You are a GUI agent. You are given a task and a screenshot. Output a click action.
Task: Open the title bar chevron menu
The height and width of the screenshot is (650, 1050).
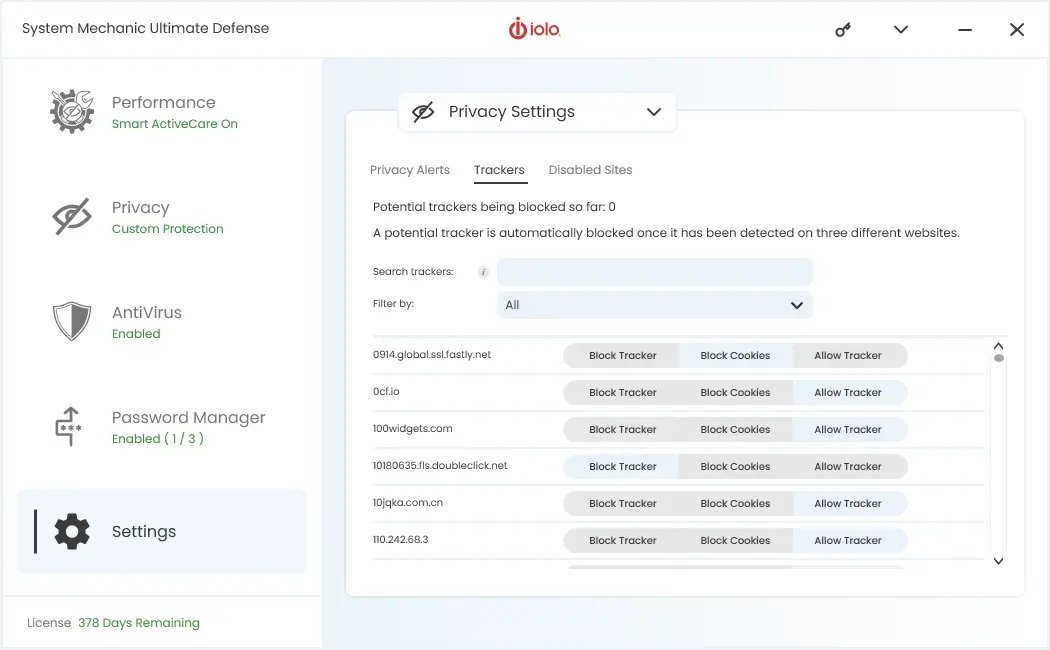[x=901, y=30]
